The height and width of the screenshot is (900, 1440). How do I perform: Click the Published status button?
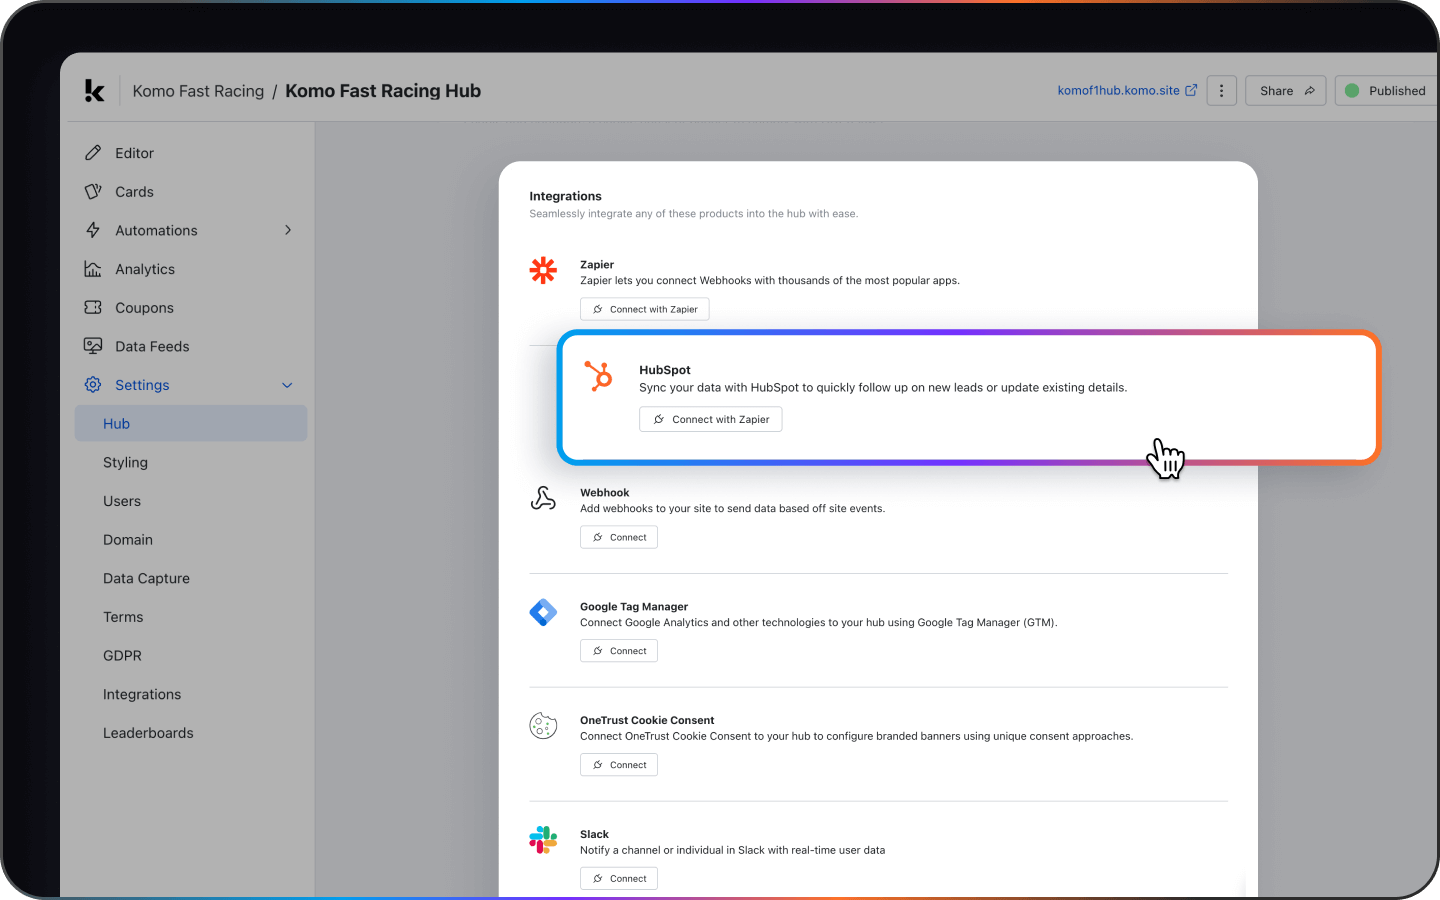1388,90
